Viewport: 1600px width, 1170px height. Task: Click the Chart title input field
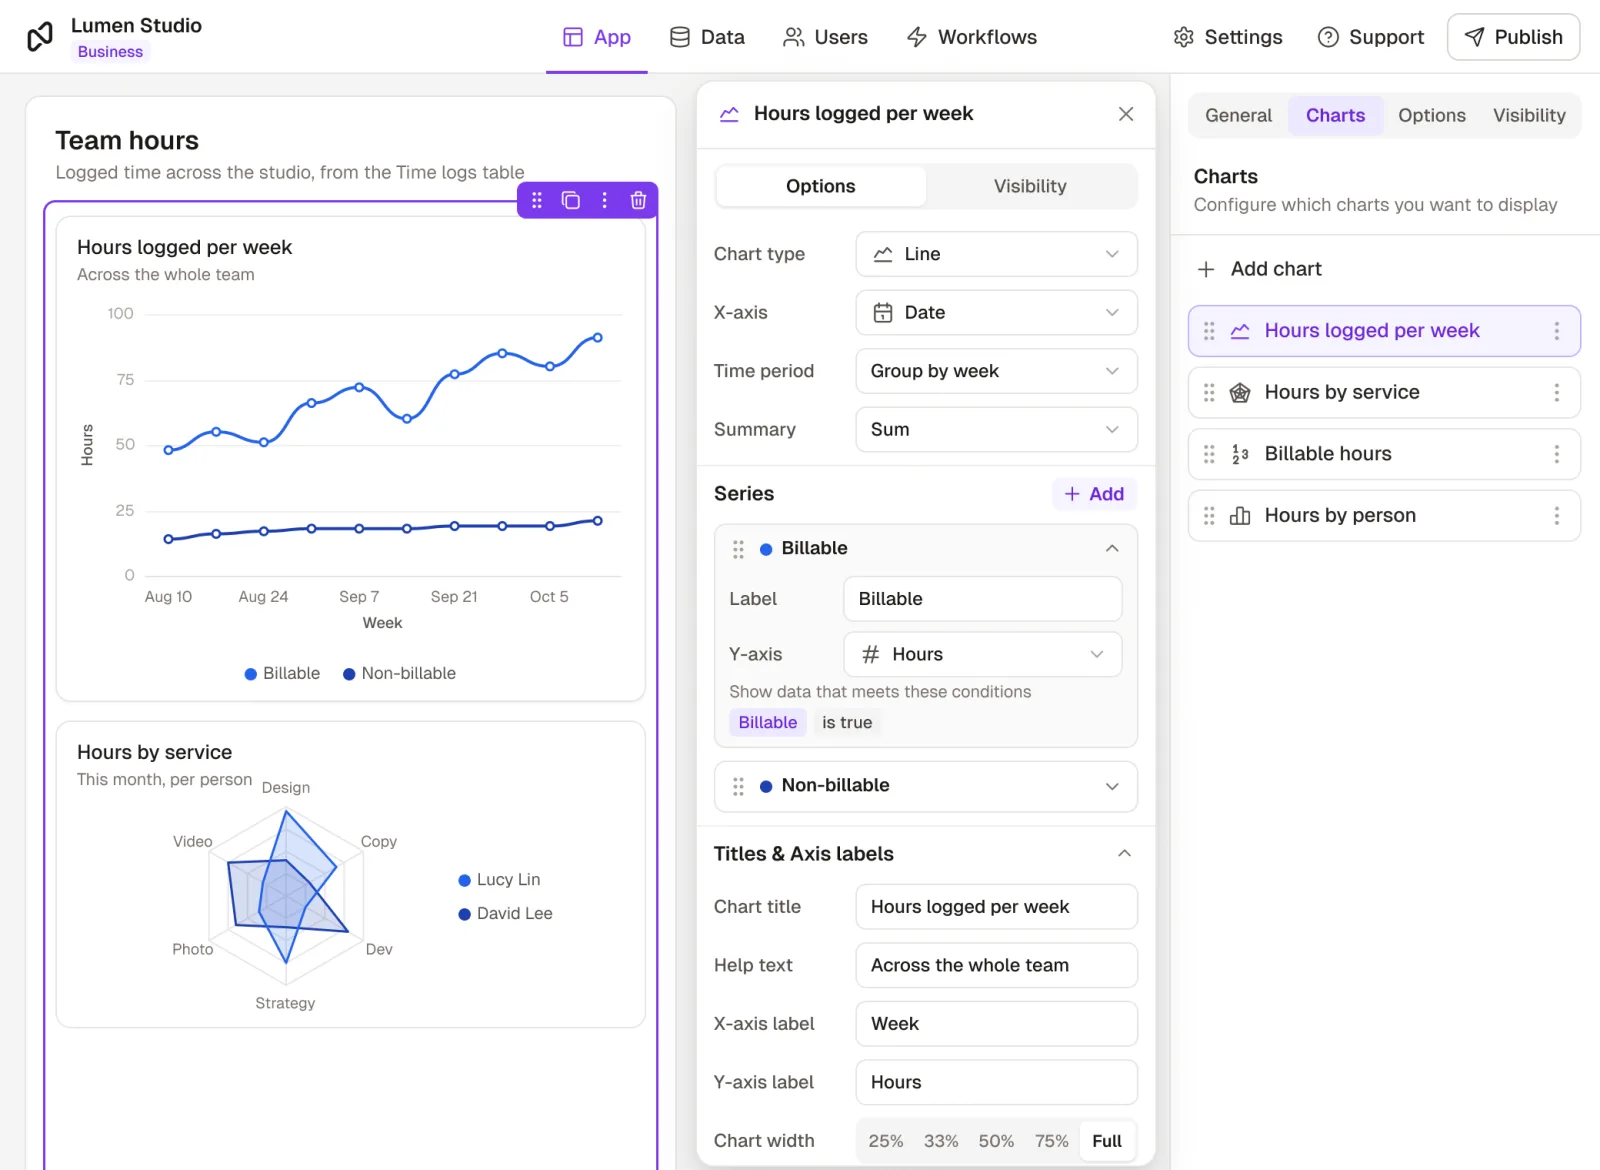point(996,907)
